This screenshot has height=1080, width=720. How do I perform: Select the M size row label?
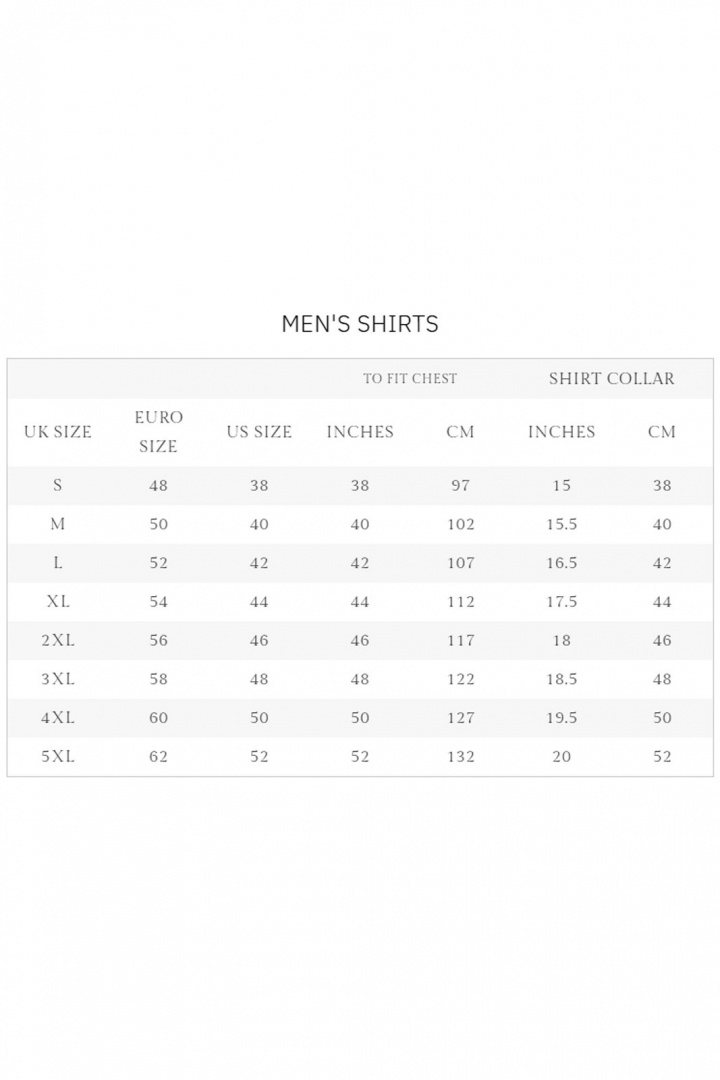(x=58, y=524)
